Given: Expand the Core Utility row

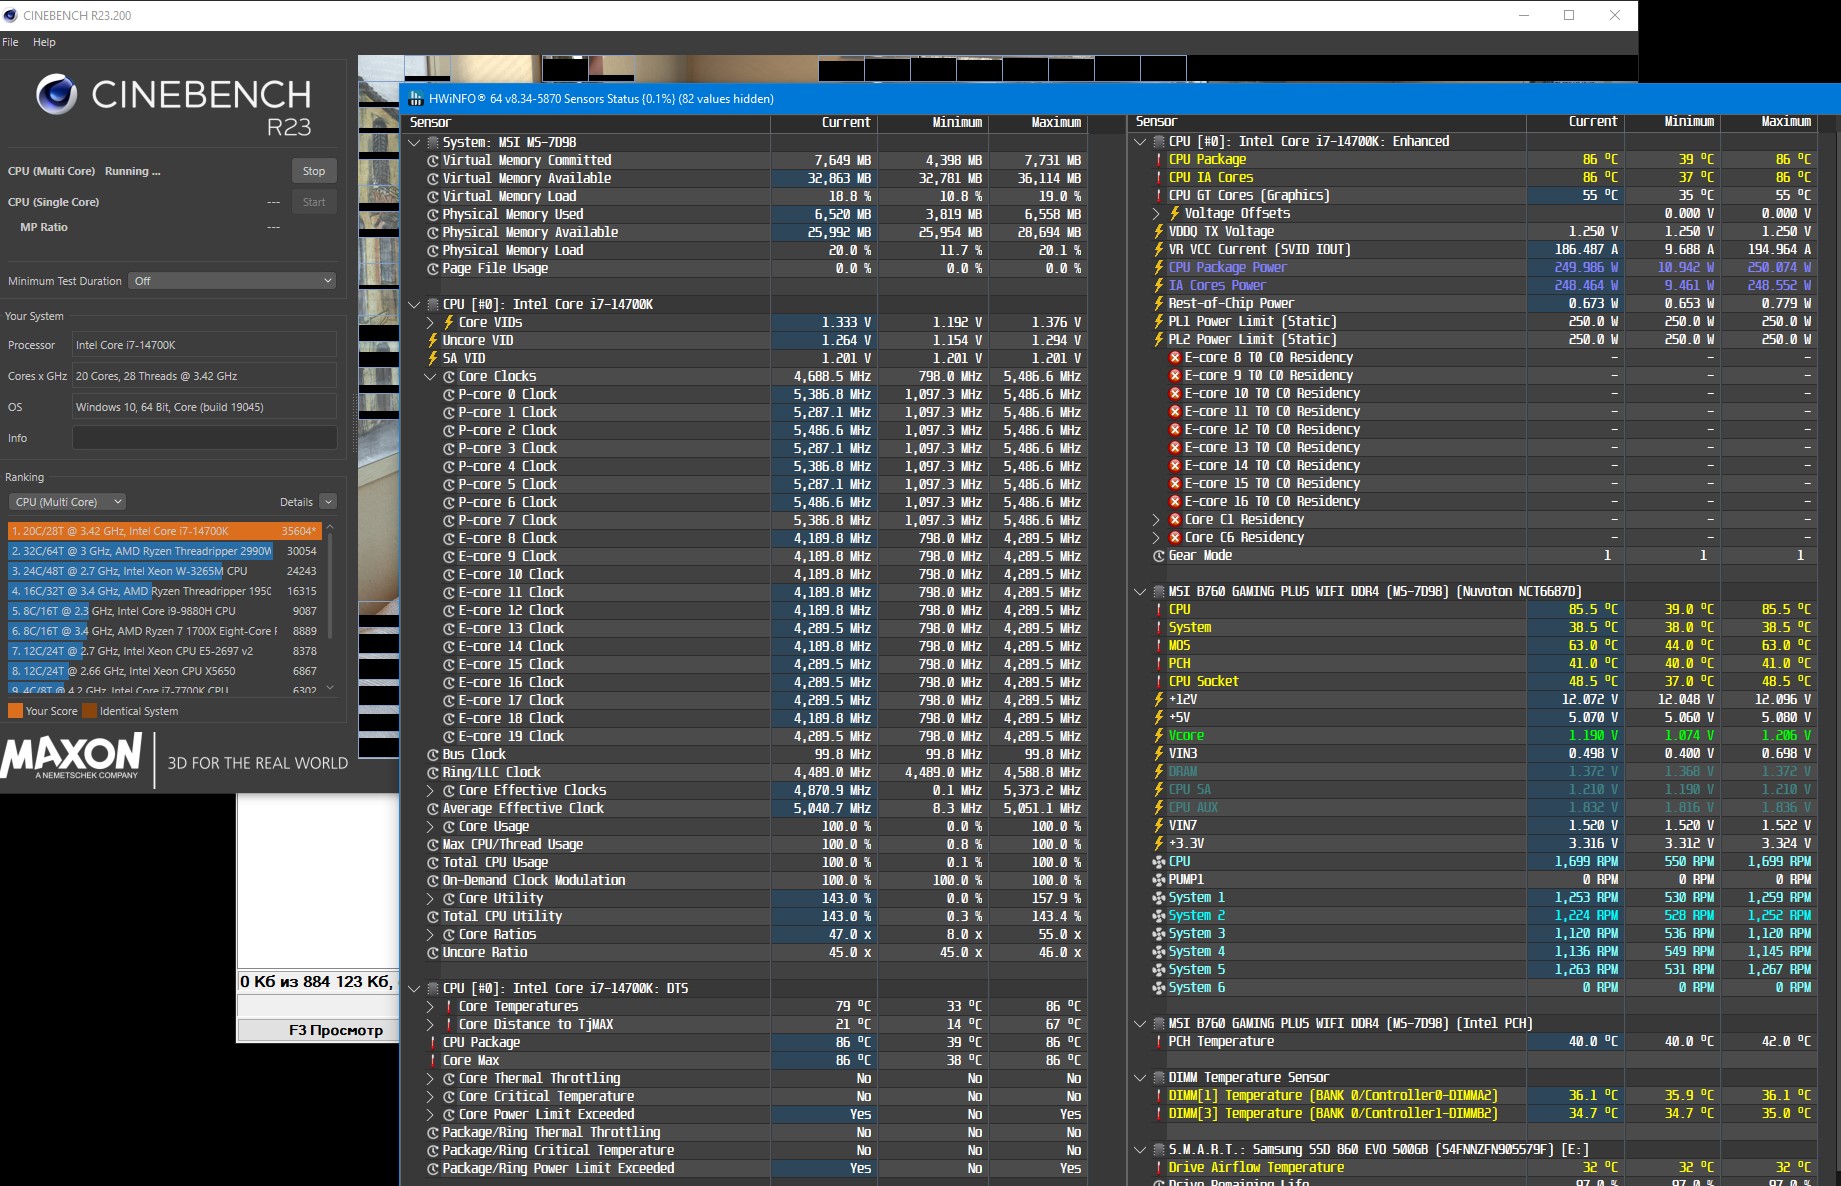Looking at the screenshot, I should pyautogui.click(x=430, y=899).
